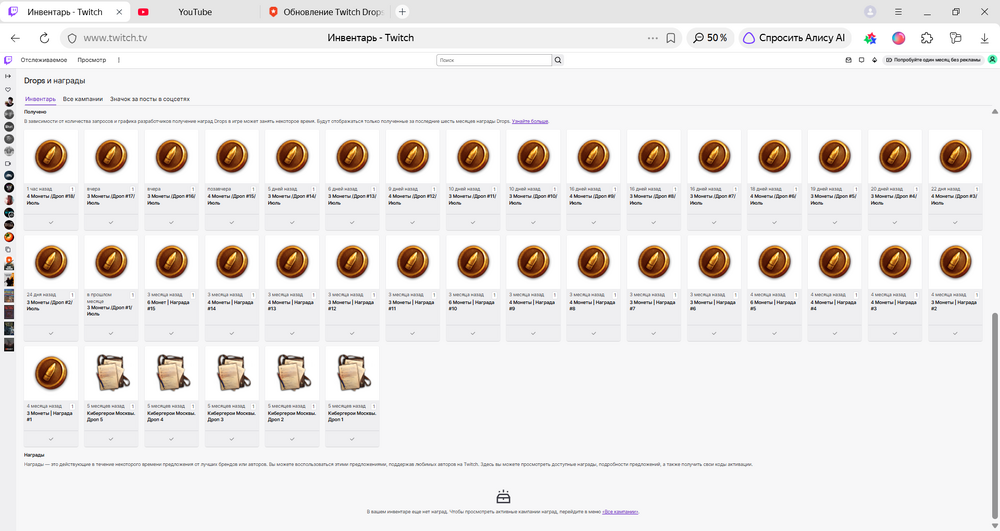
Task: Click checkmark under Дроп #18 card
Action: coord(51,222)
